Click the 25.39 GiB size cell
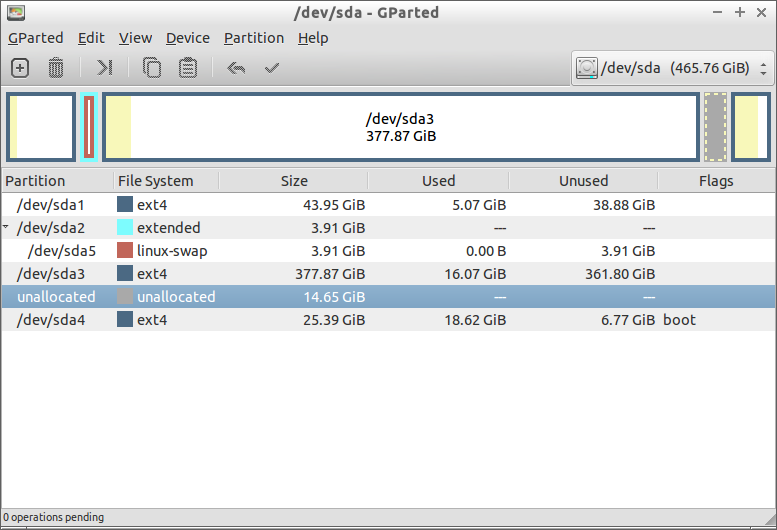 coord(334,320)
